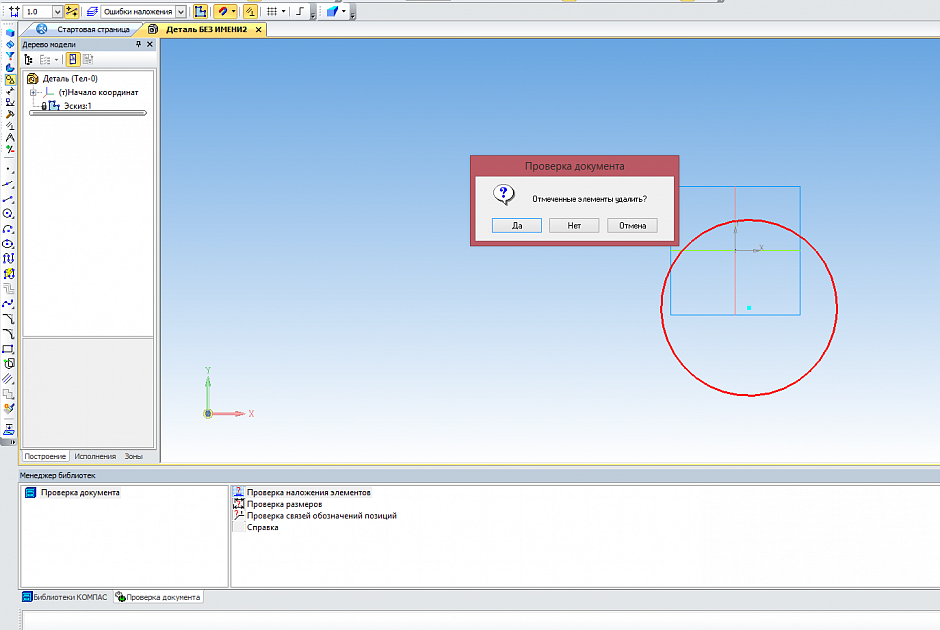Image resolution: width=940 pixels, height=630 pixels.
Task: Toggle the snap magnet button
Action: [x=222, y=11]
